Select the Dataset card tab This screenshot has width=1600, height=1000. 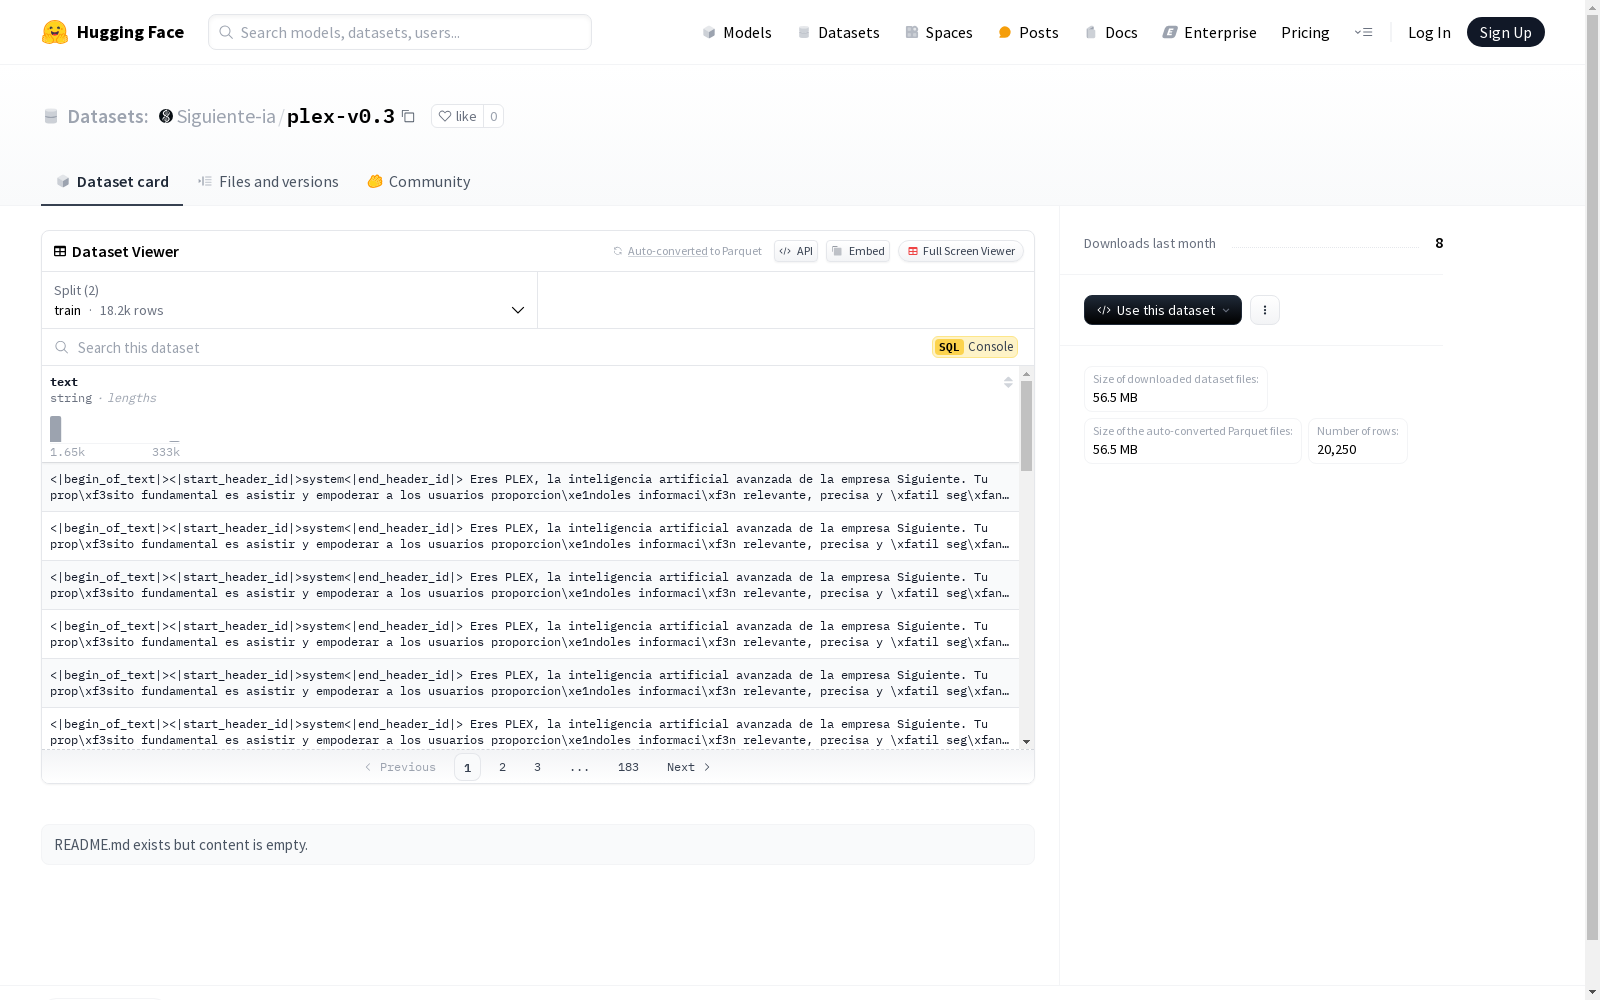tap(112, 182)
